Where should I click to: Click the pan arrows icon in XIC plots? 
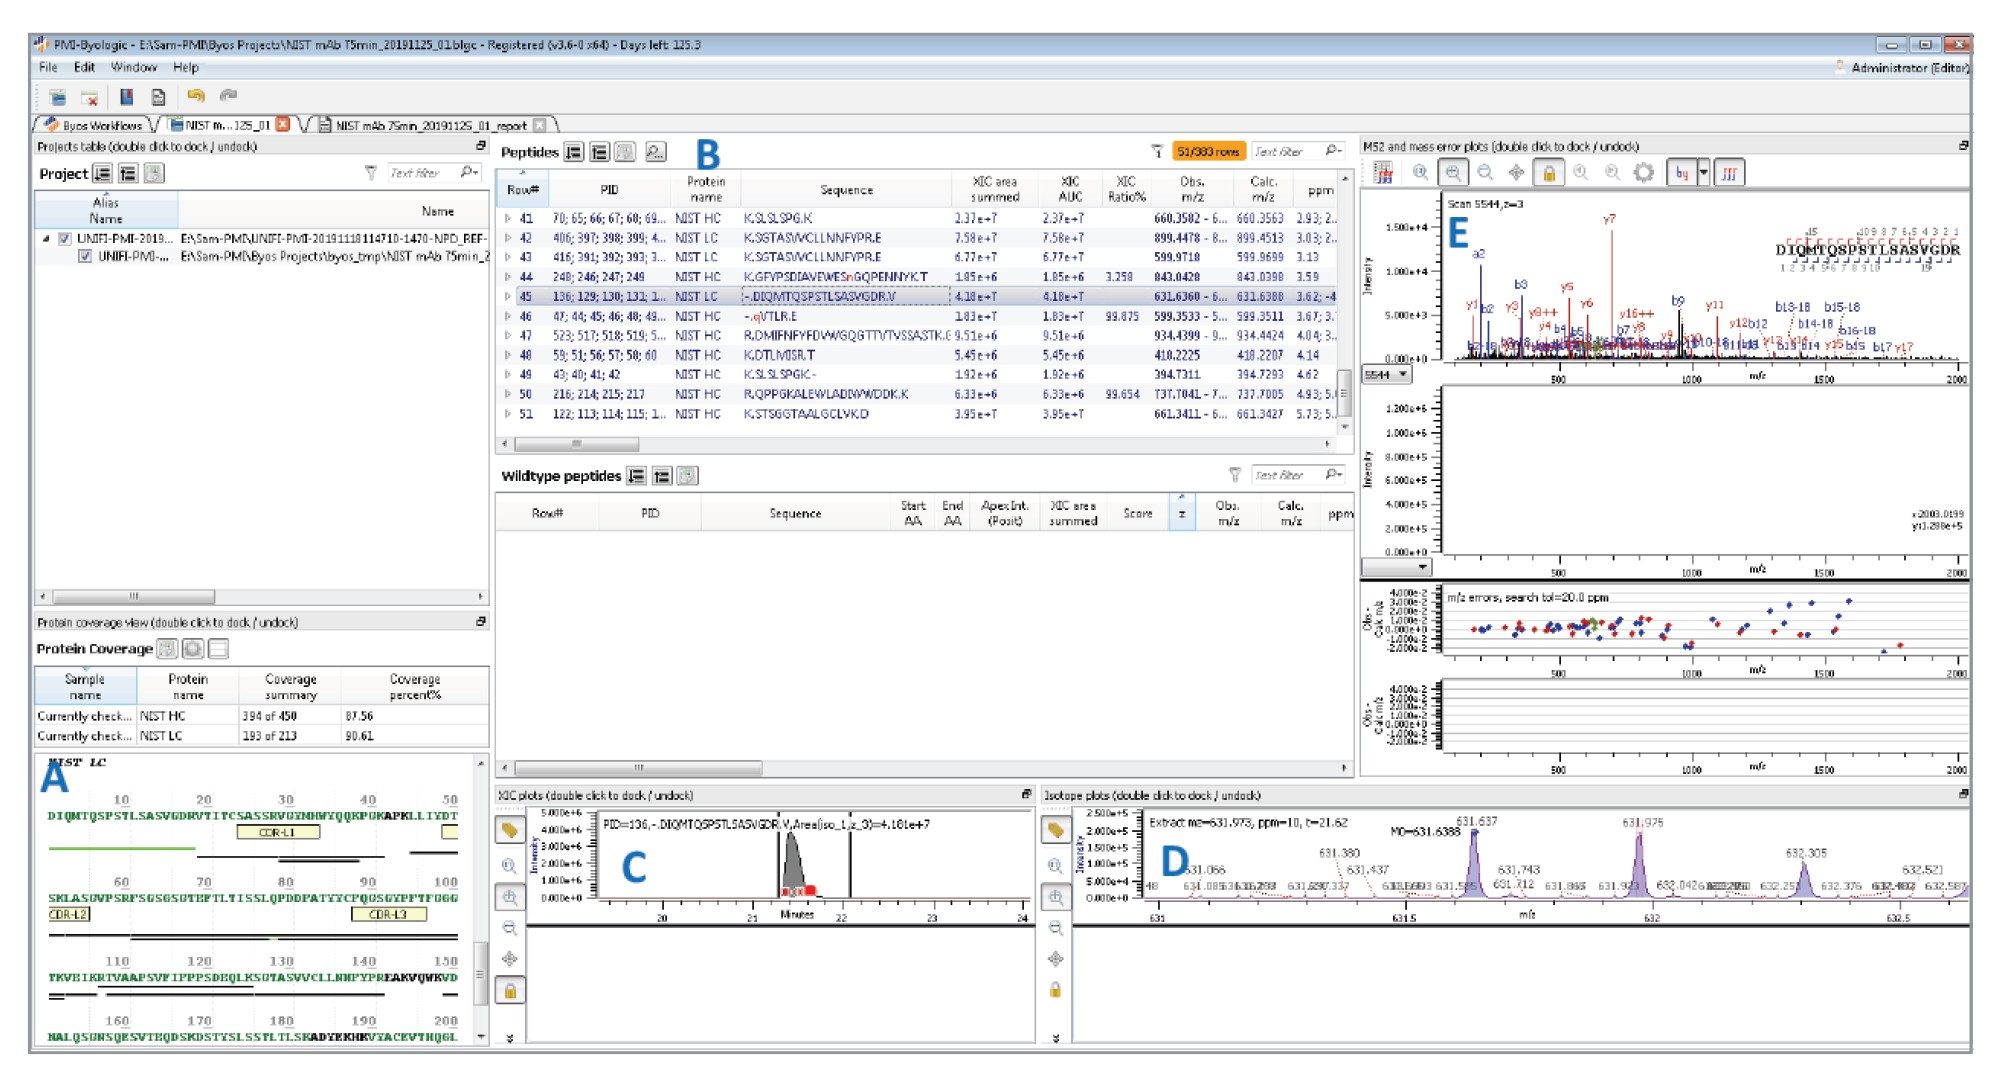tap(509, 959)
